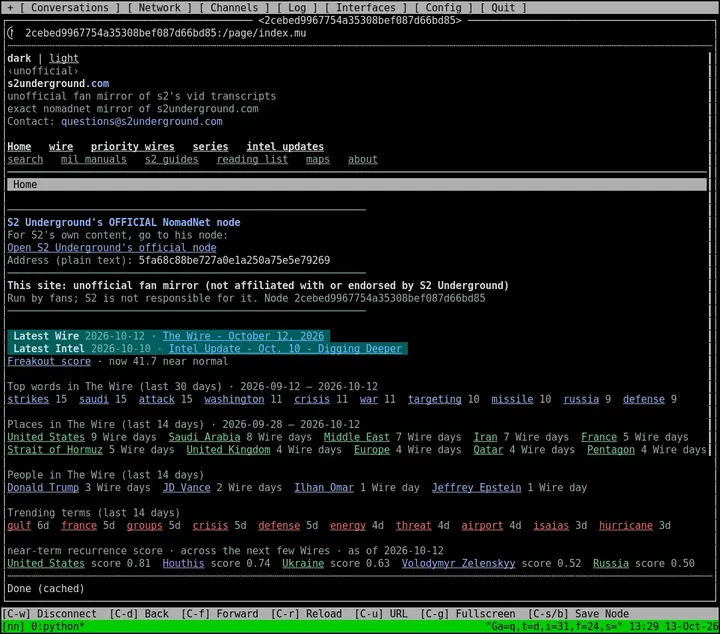720x634 pixels.
Task: Click the [C-g] Fullscreen shortcut
Action: [468, 614]
